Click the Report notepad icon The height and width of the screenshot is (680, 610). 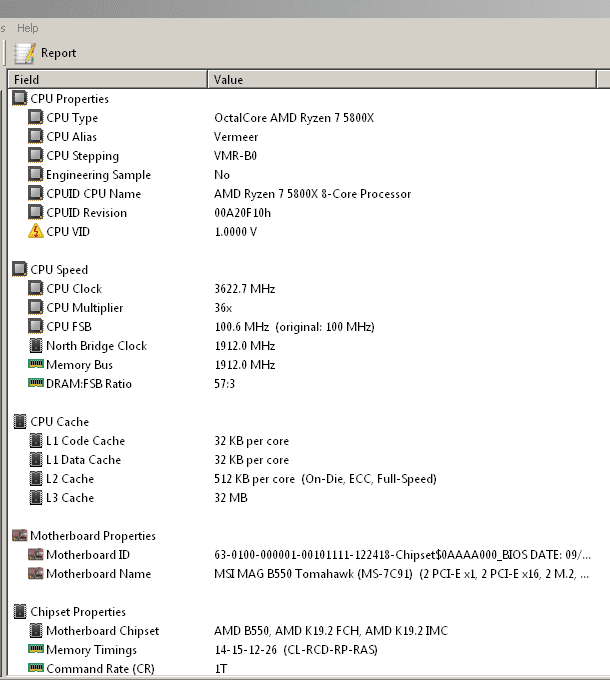24,53
